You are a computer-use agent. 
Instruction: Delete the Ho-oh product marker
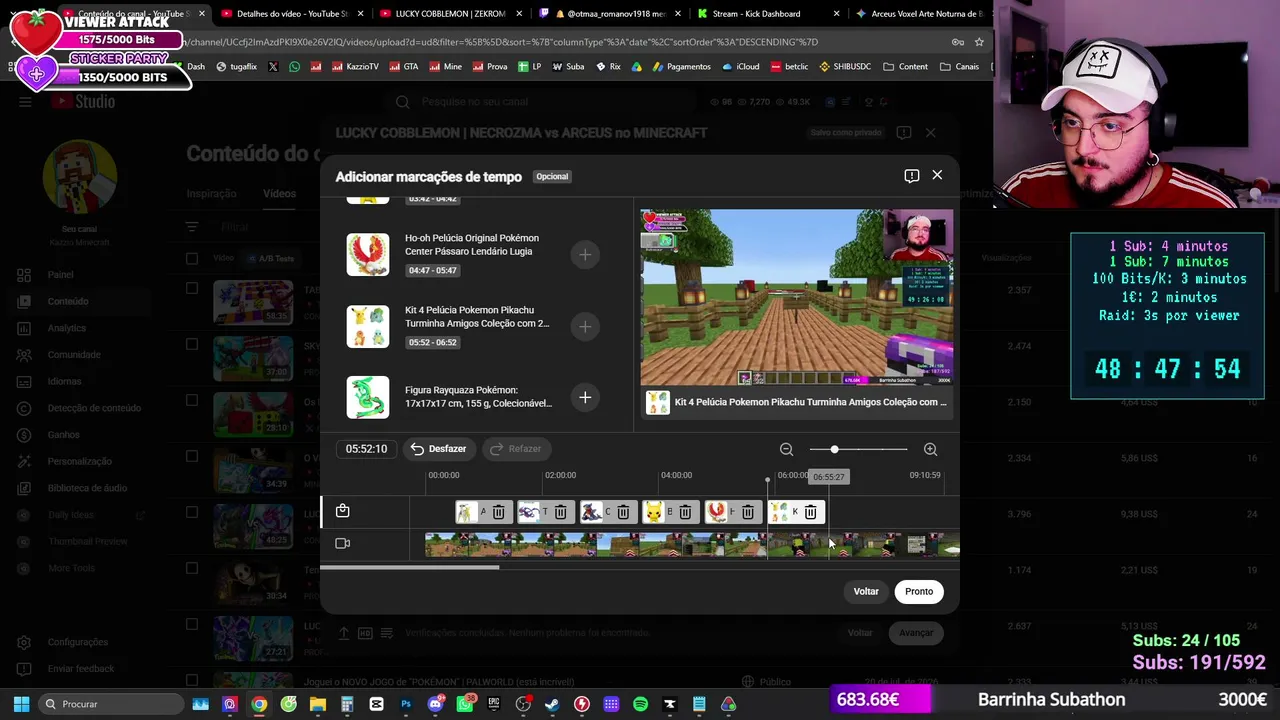(x=748, y=512)
